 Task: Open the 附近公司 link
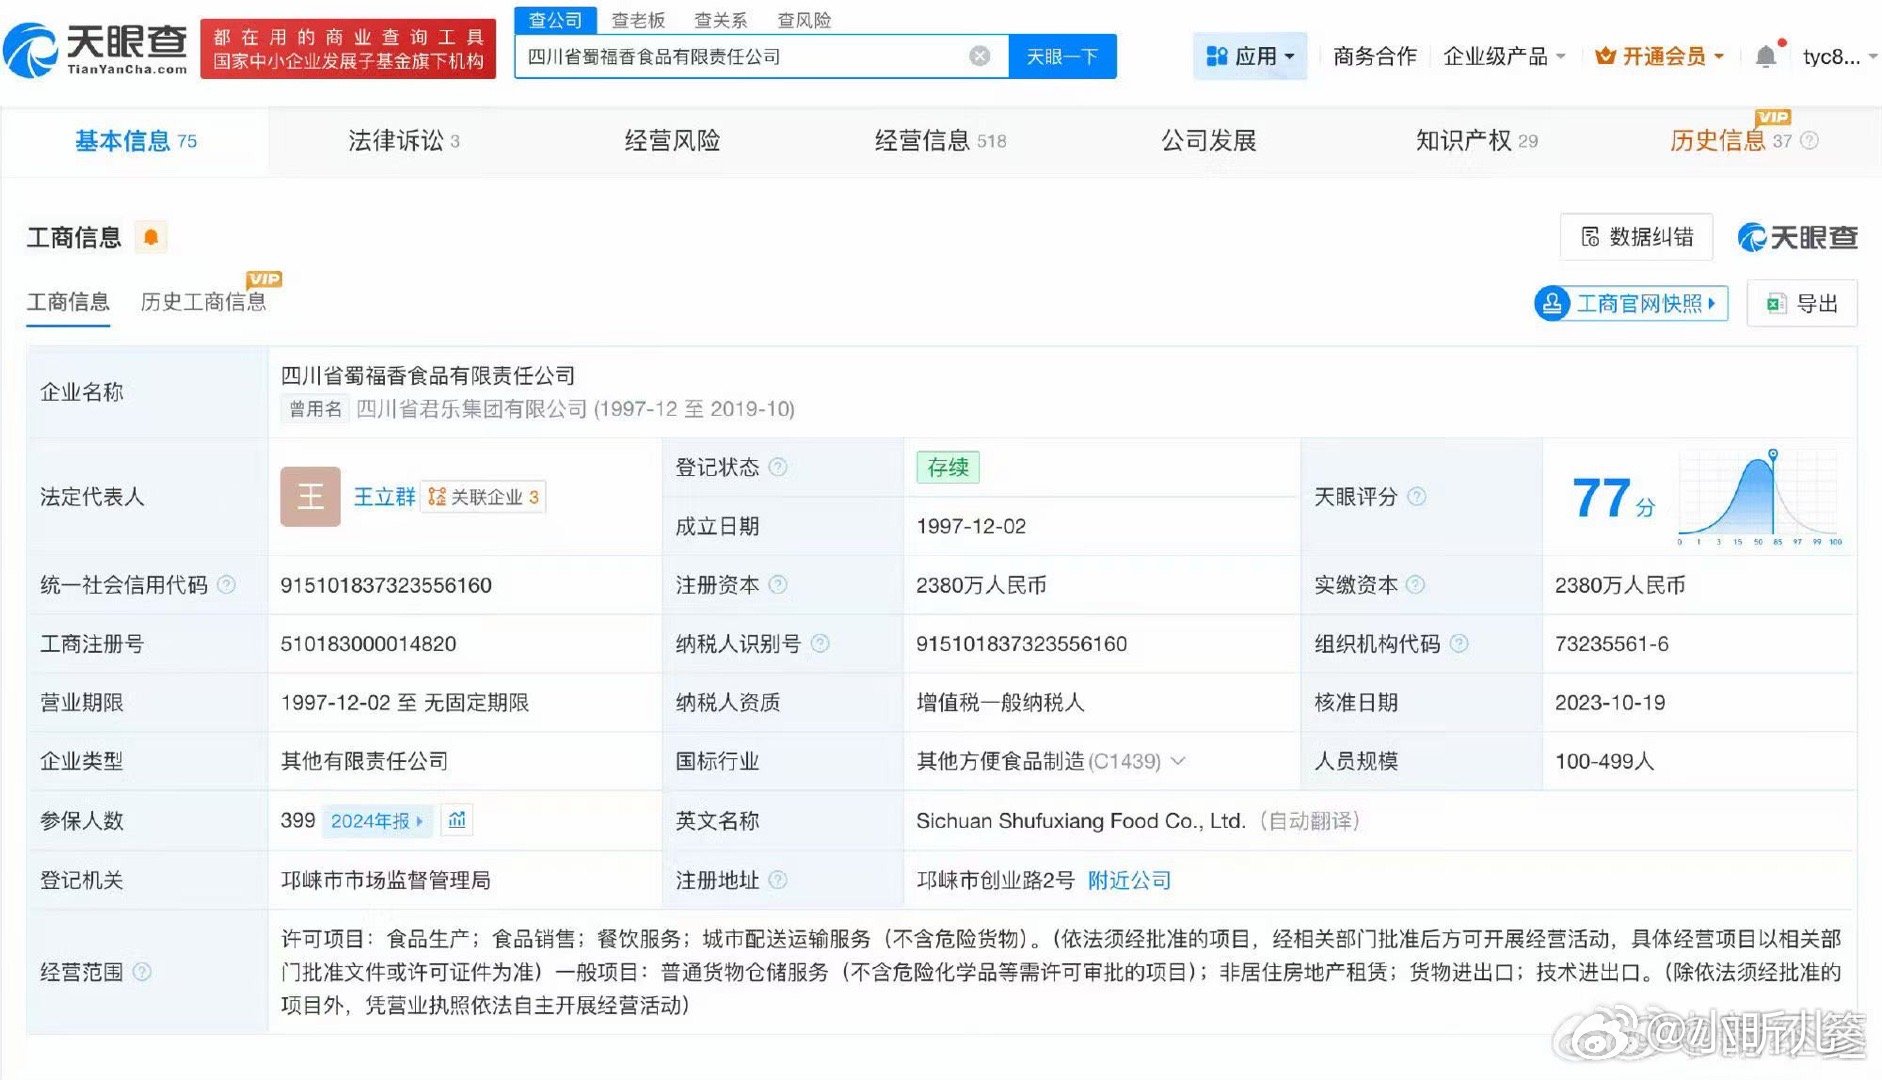(x=1128, y=880)
